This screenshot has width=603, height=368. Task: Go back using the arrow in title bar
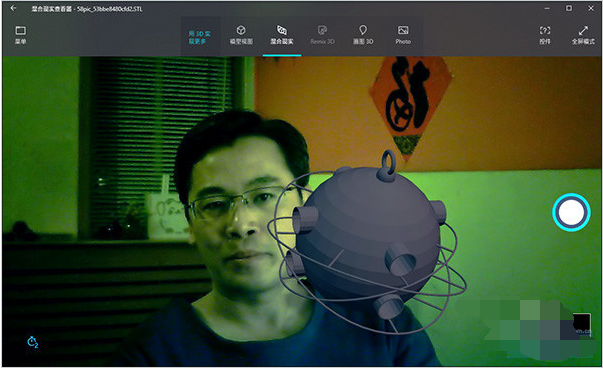pos(13,8)
